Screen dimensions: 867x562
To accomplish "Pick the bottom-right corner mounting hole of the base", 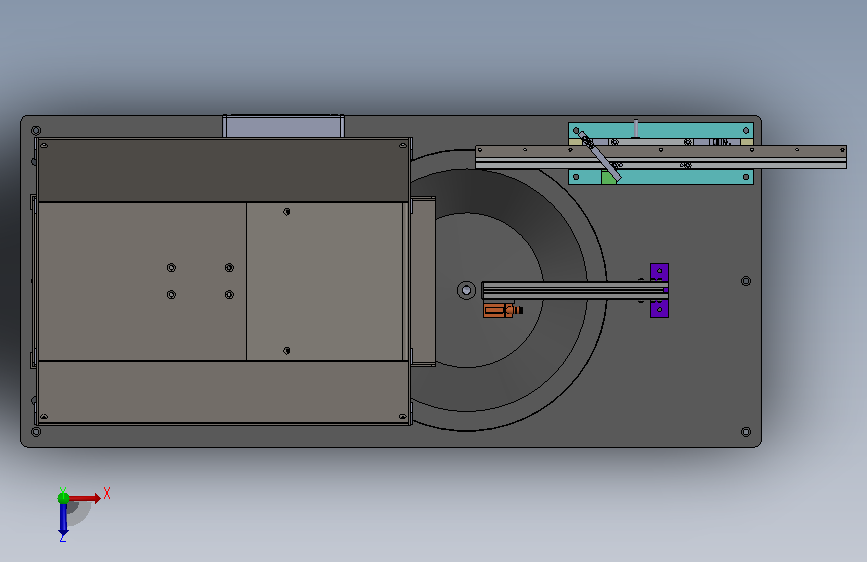I will pos(746,431).
